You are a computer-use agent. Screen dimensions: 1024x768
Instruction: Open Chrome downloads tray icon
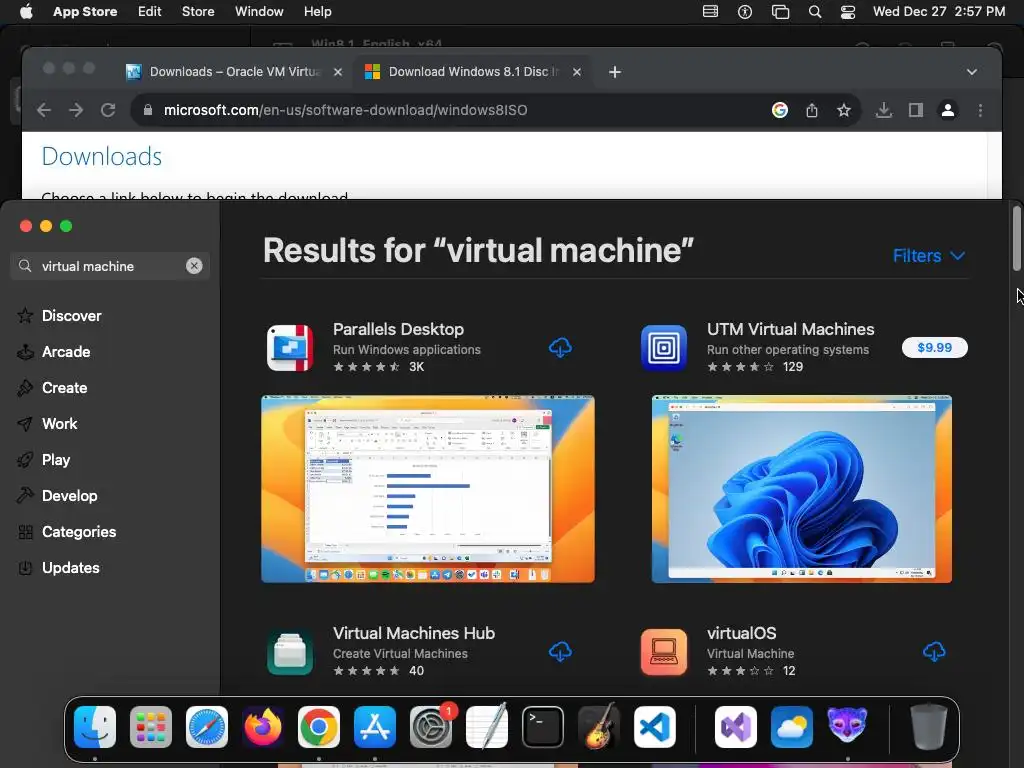coord(884,110)
